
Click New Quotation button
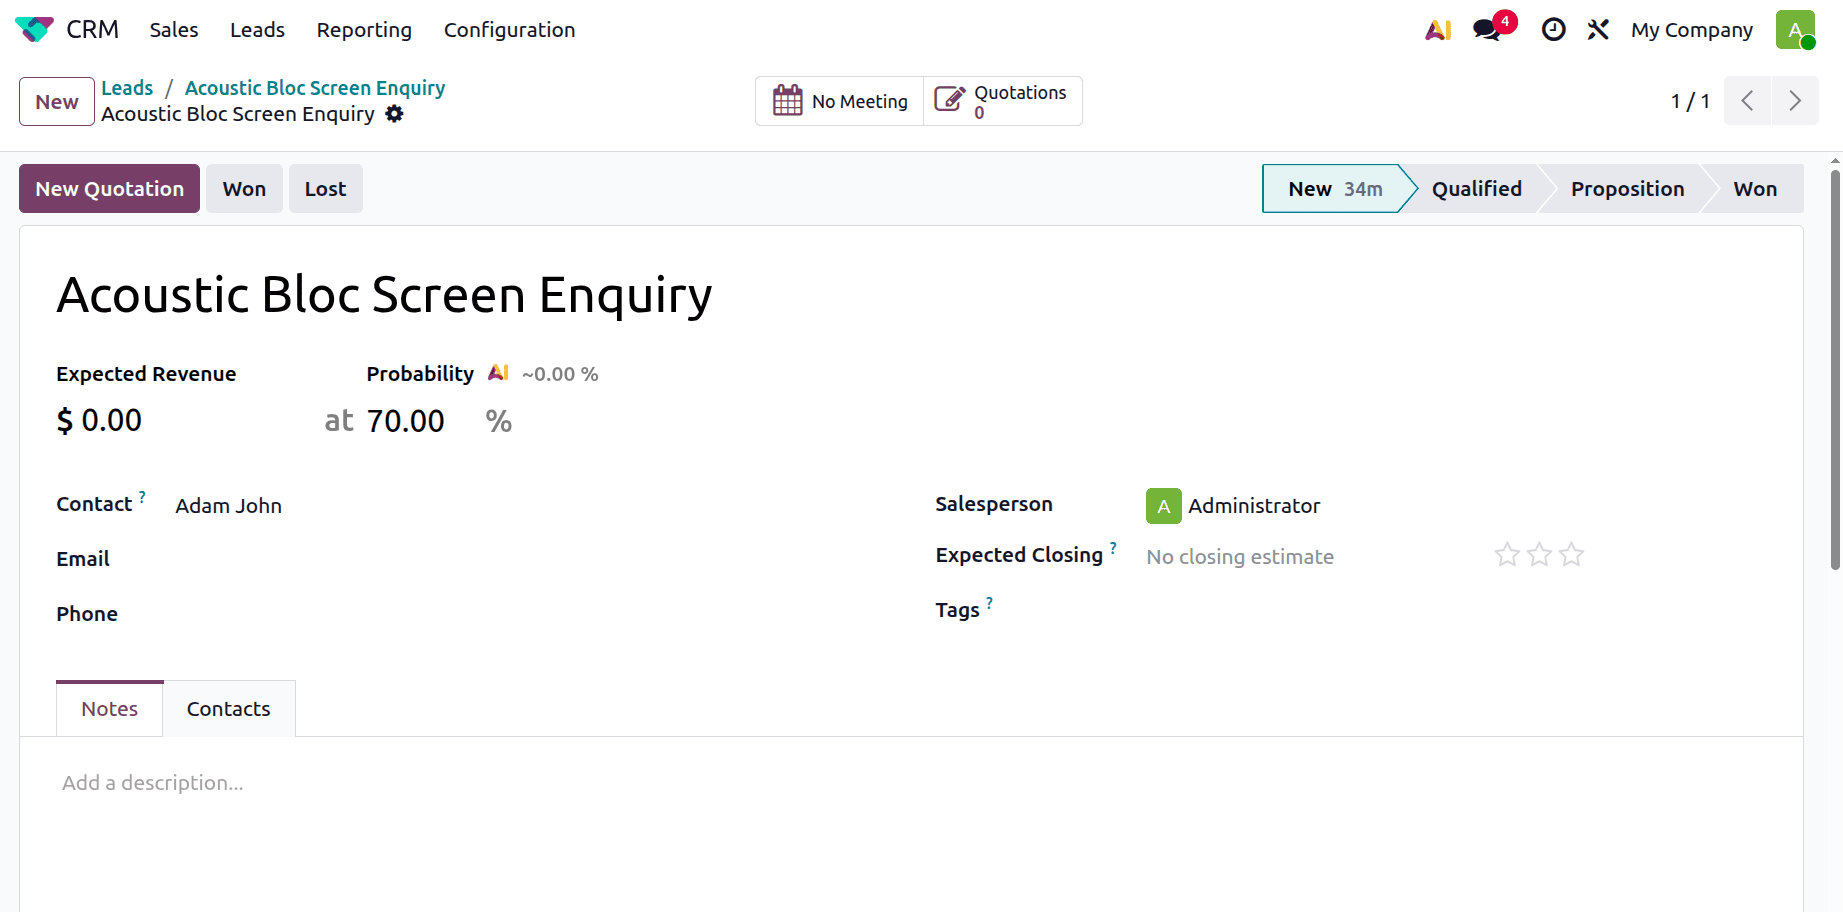pos(109,189)
